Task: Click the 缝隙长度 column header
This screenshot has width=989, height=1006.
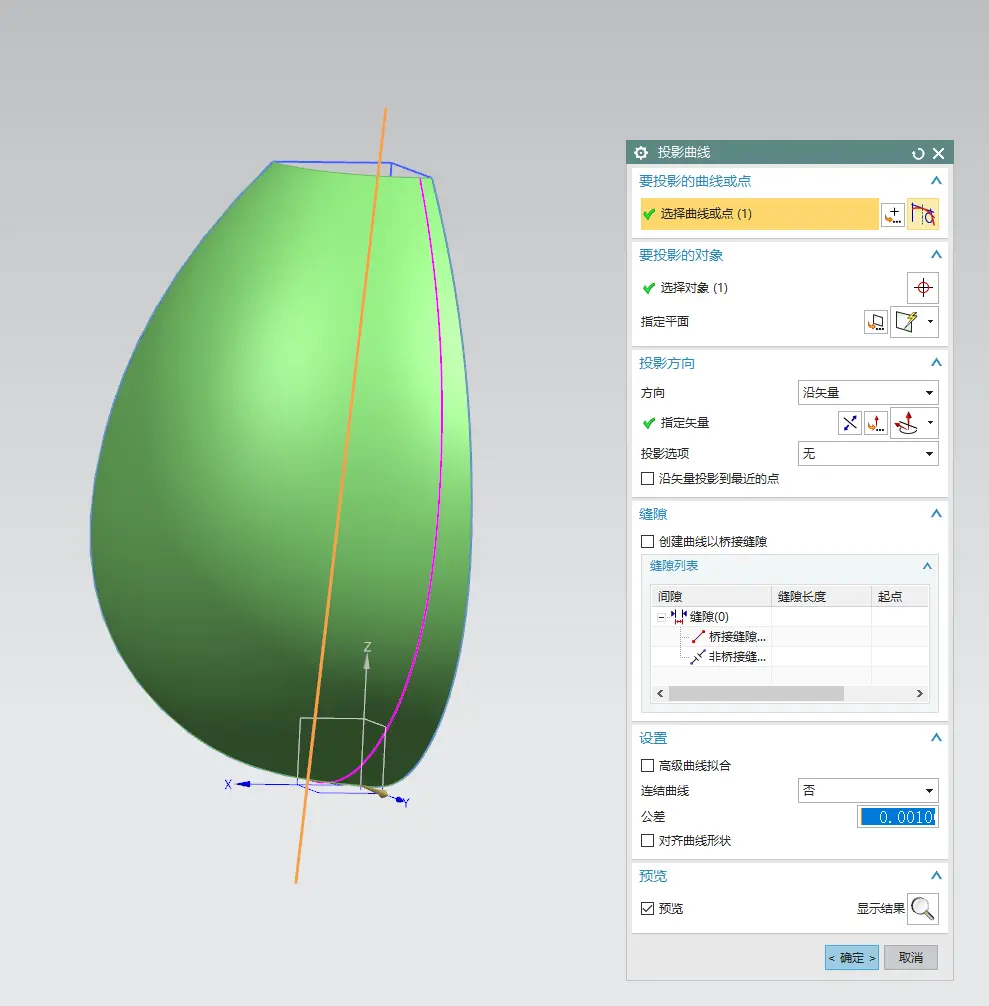Action: coord(821,597)
